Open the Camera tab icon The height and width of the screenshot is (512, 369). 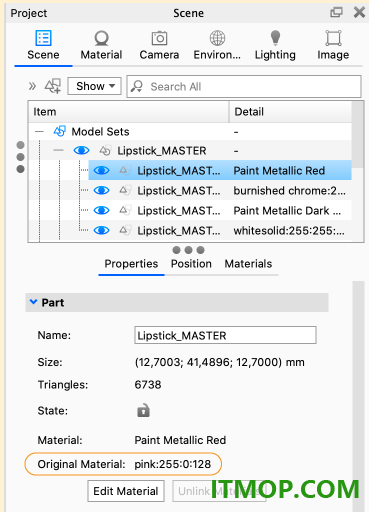coord(159,38)
